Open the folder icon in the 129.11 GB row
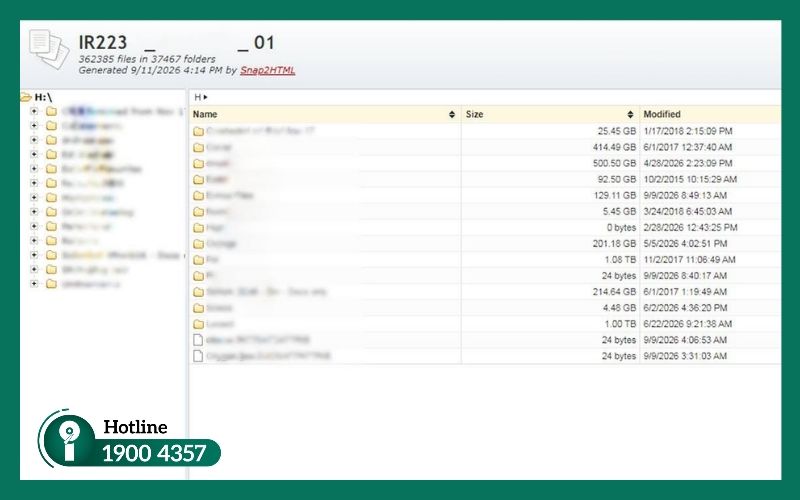Screen dimensions: 800x500 coord(198,196)
